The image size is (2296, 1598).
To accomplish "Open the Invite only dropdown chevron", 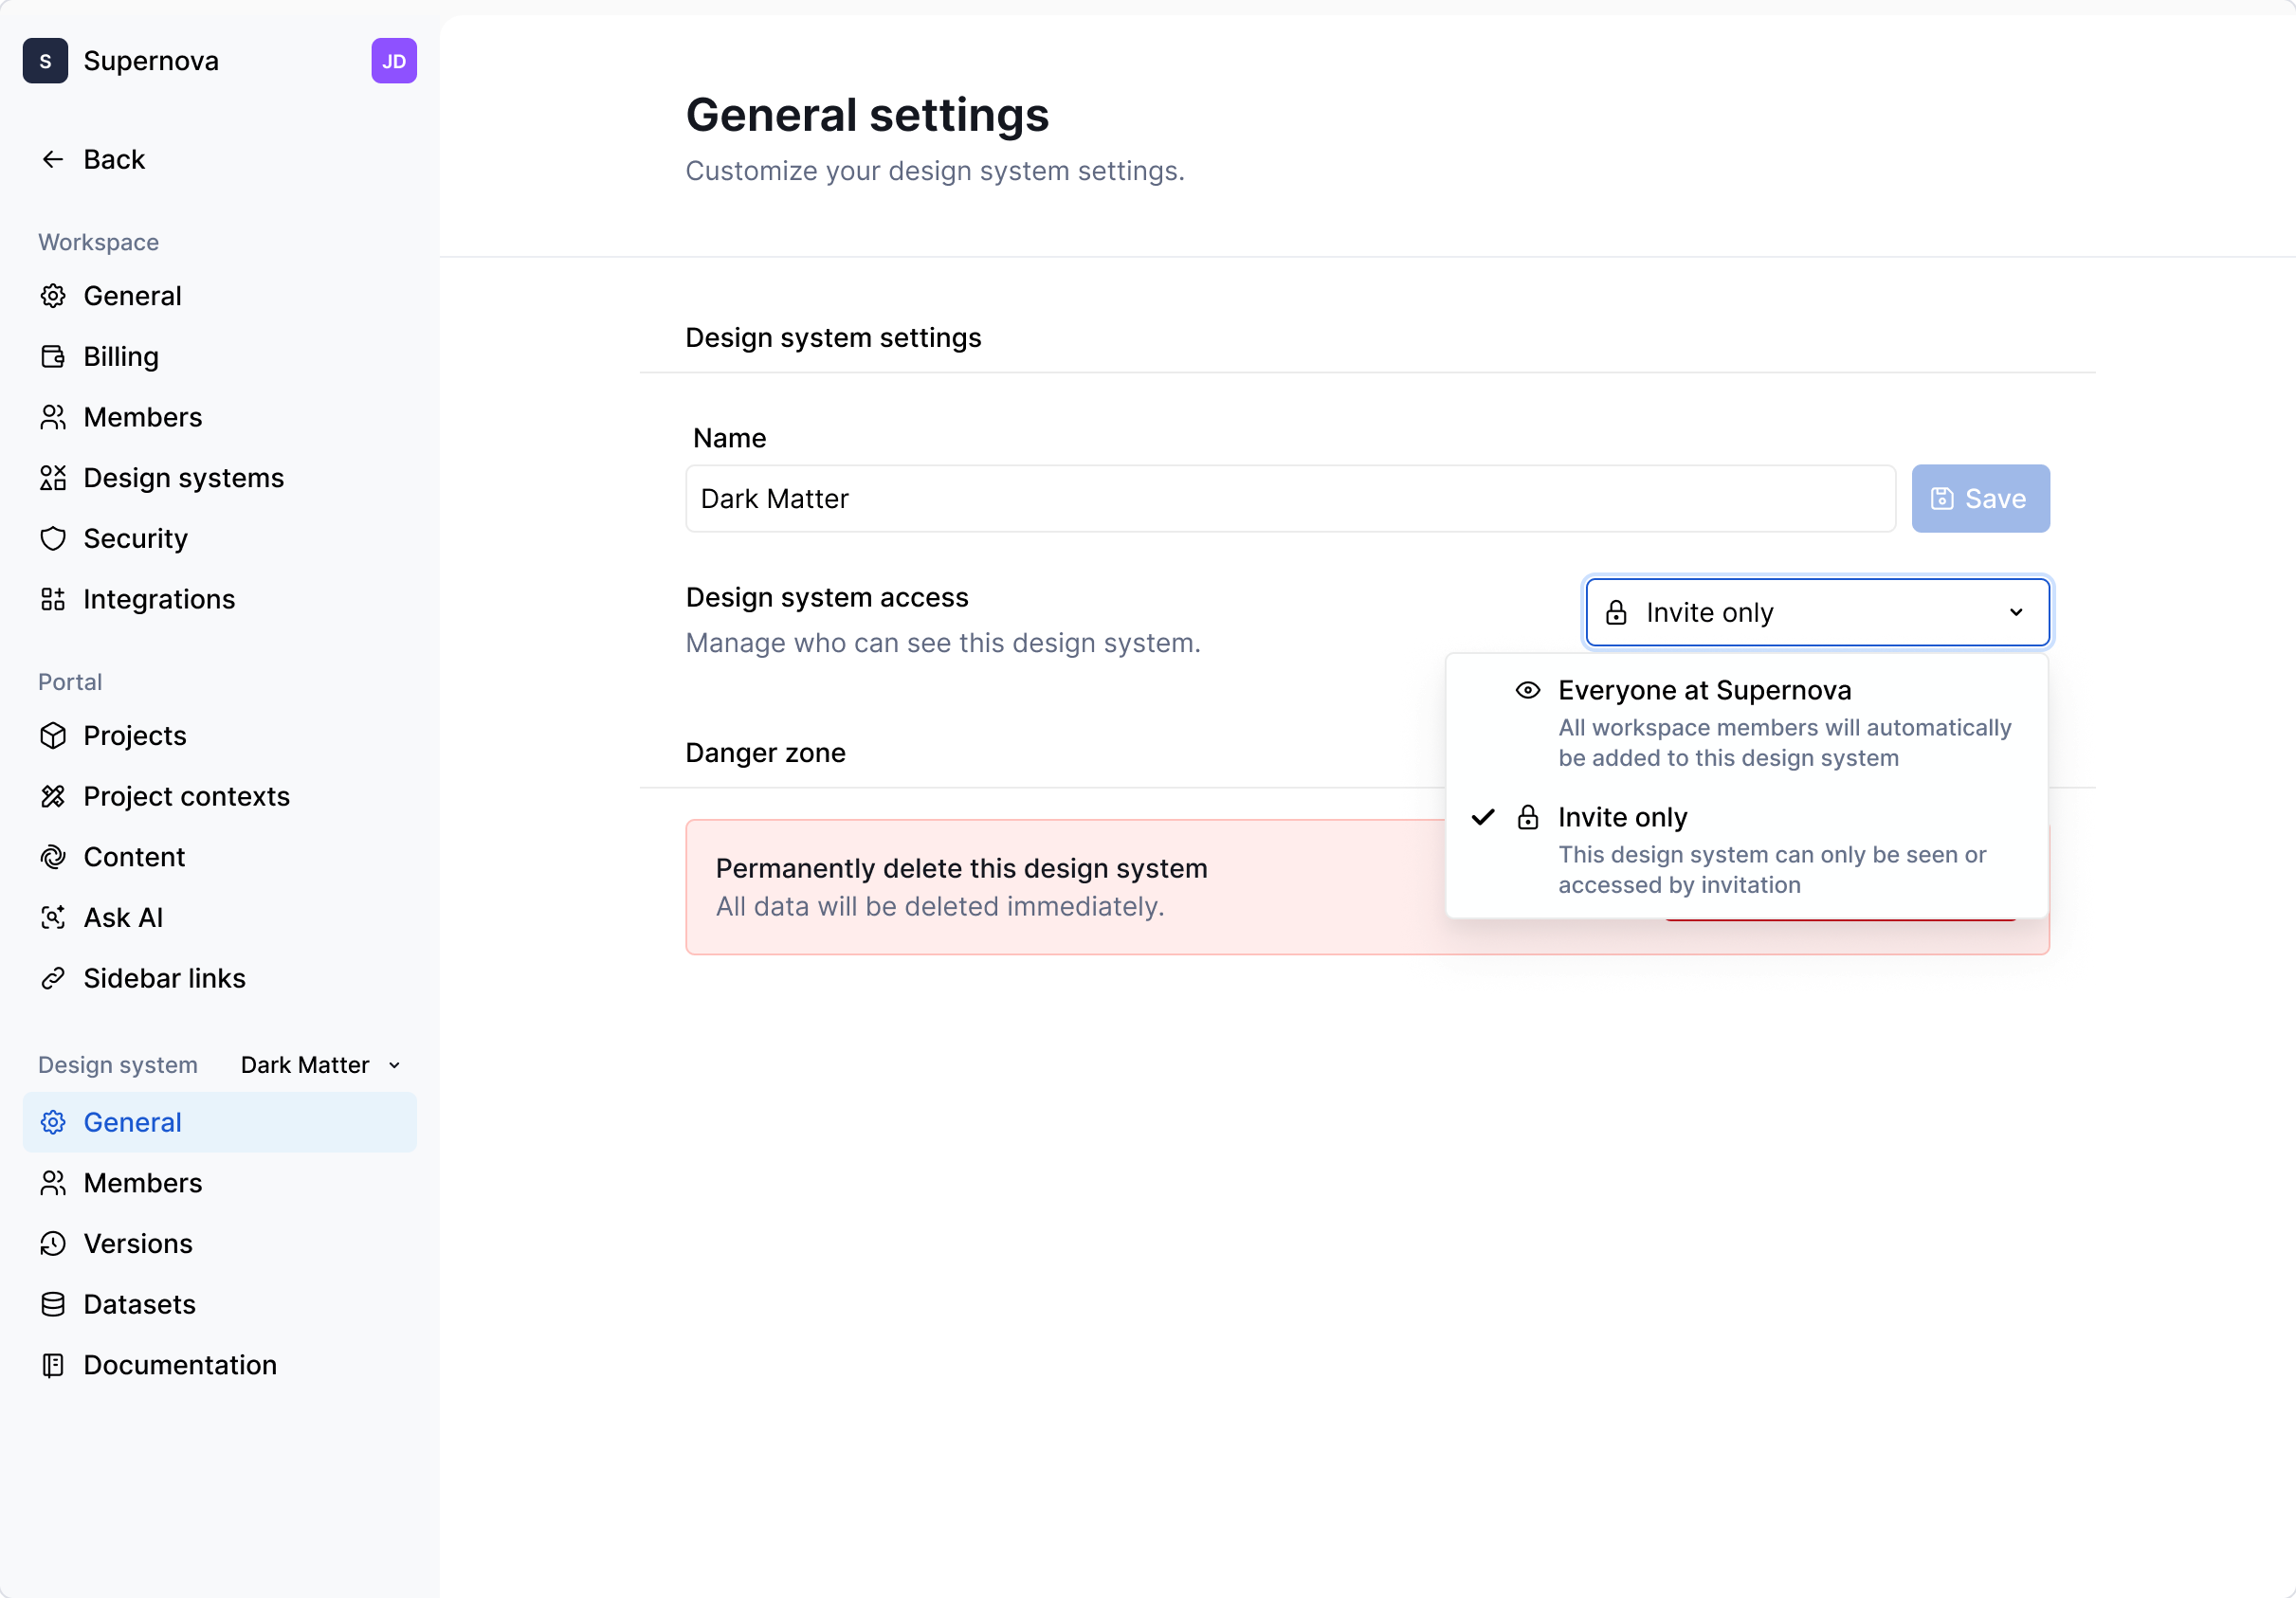I will tap(2016, 612).
